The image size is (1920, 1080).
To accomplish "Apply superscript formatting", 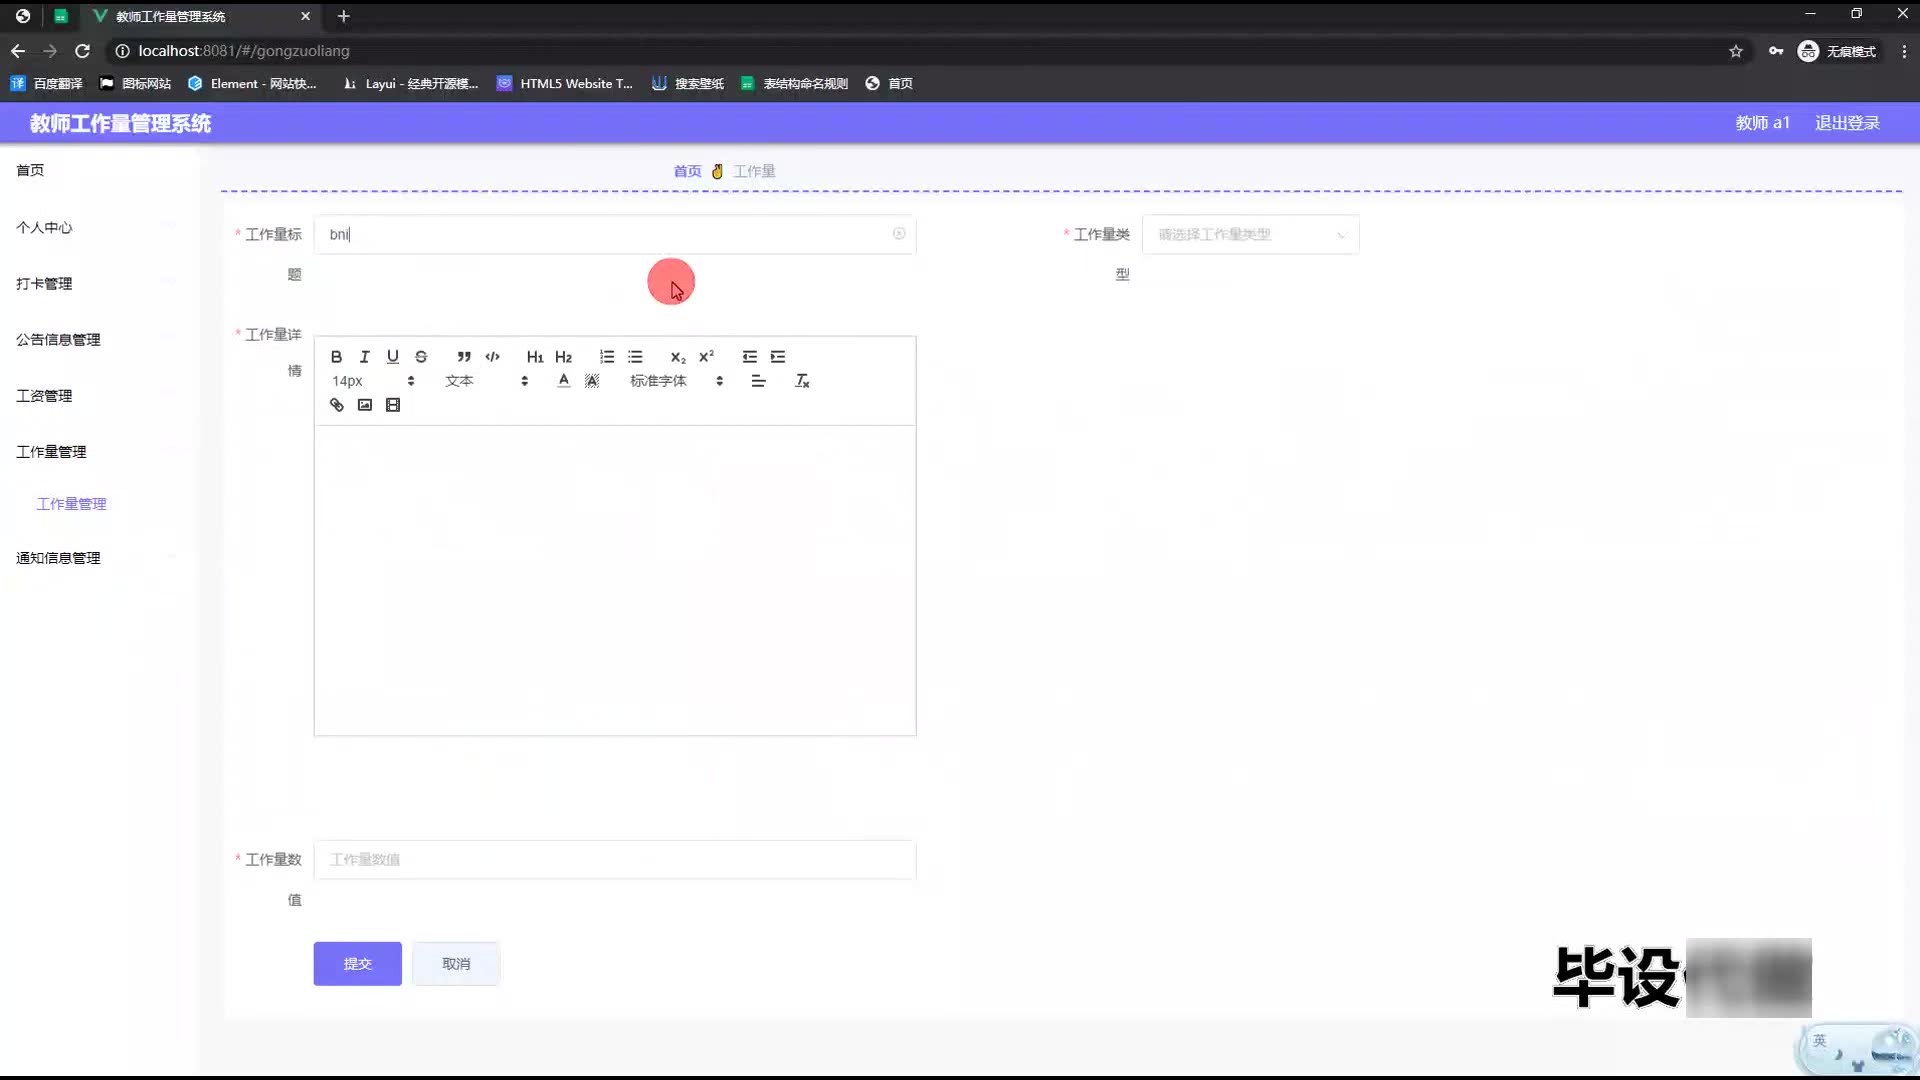I will point(706,357).
